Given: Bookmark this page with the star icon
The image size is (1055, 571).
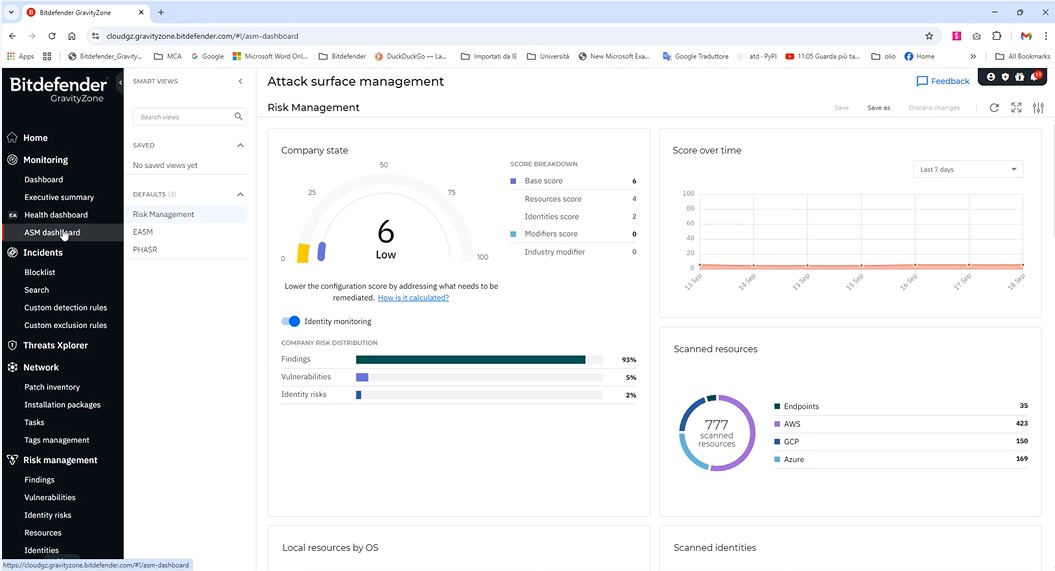Looking at the screenshot, I should (x=929, y=36).
